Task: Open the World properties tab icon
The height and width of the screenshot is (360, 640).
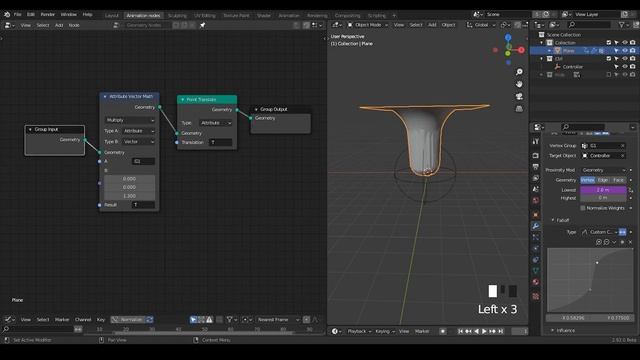Action: (536, 200)
